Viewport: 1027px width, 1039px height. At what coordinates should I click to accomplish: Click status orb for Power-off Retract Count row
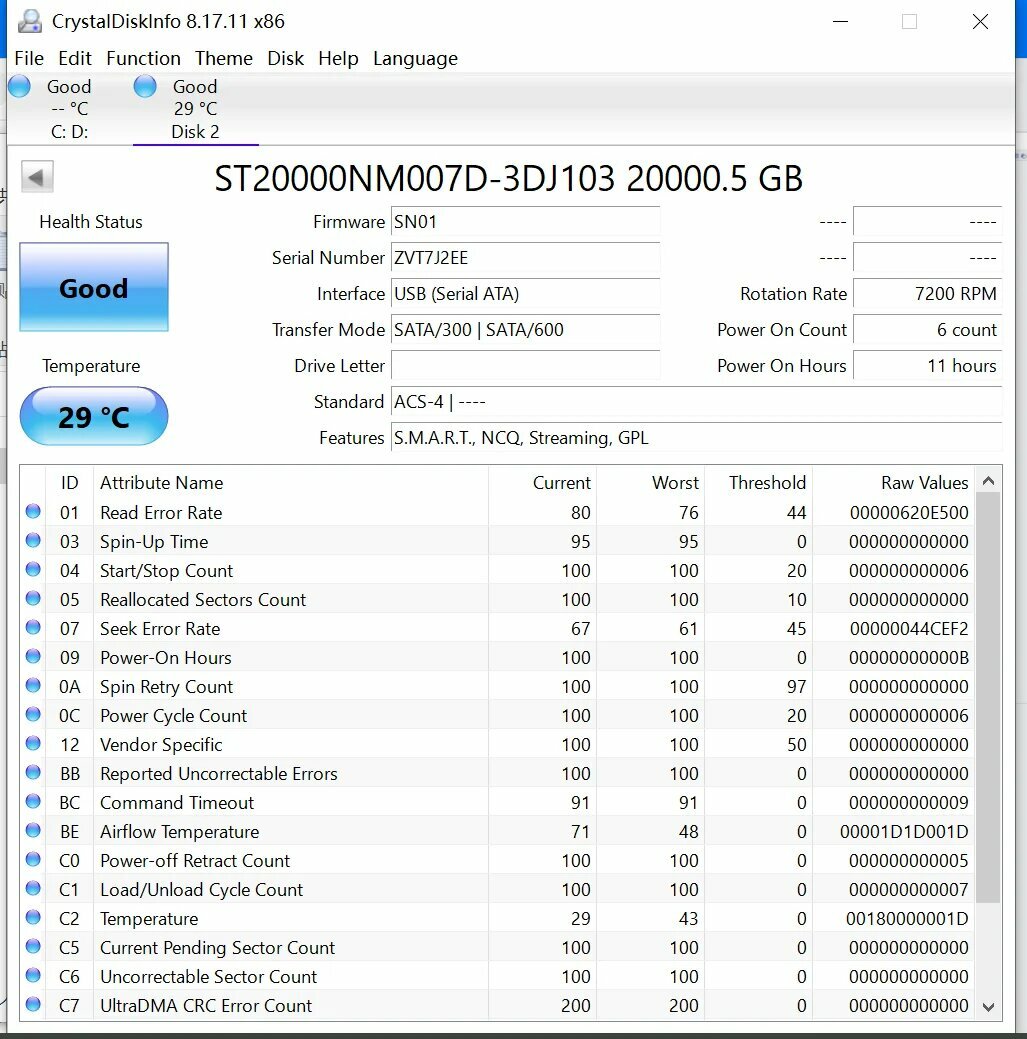(33, 859)
